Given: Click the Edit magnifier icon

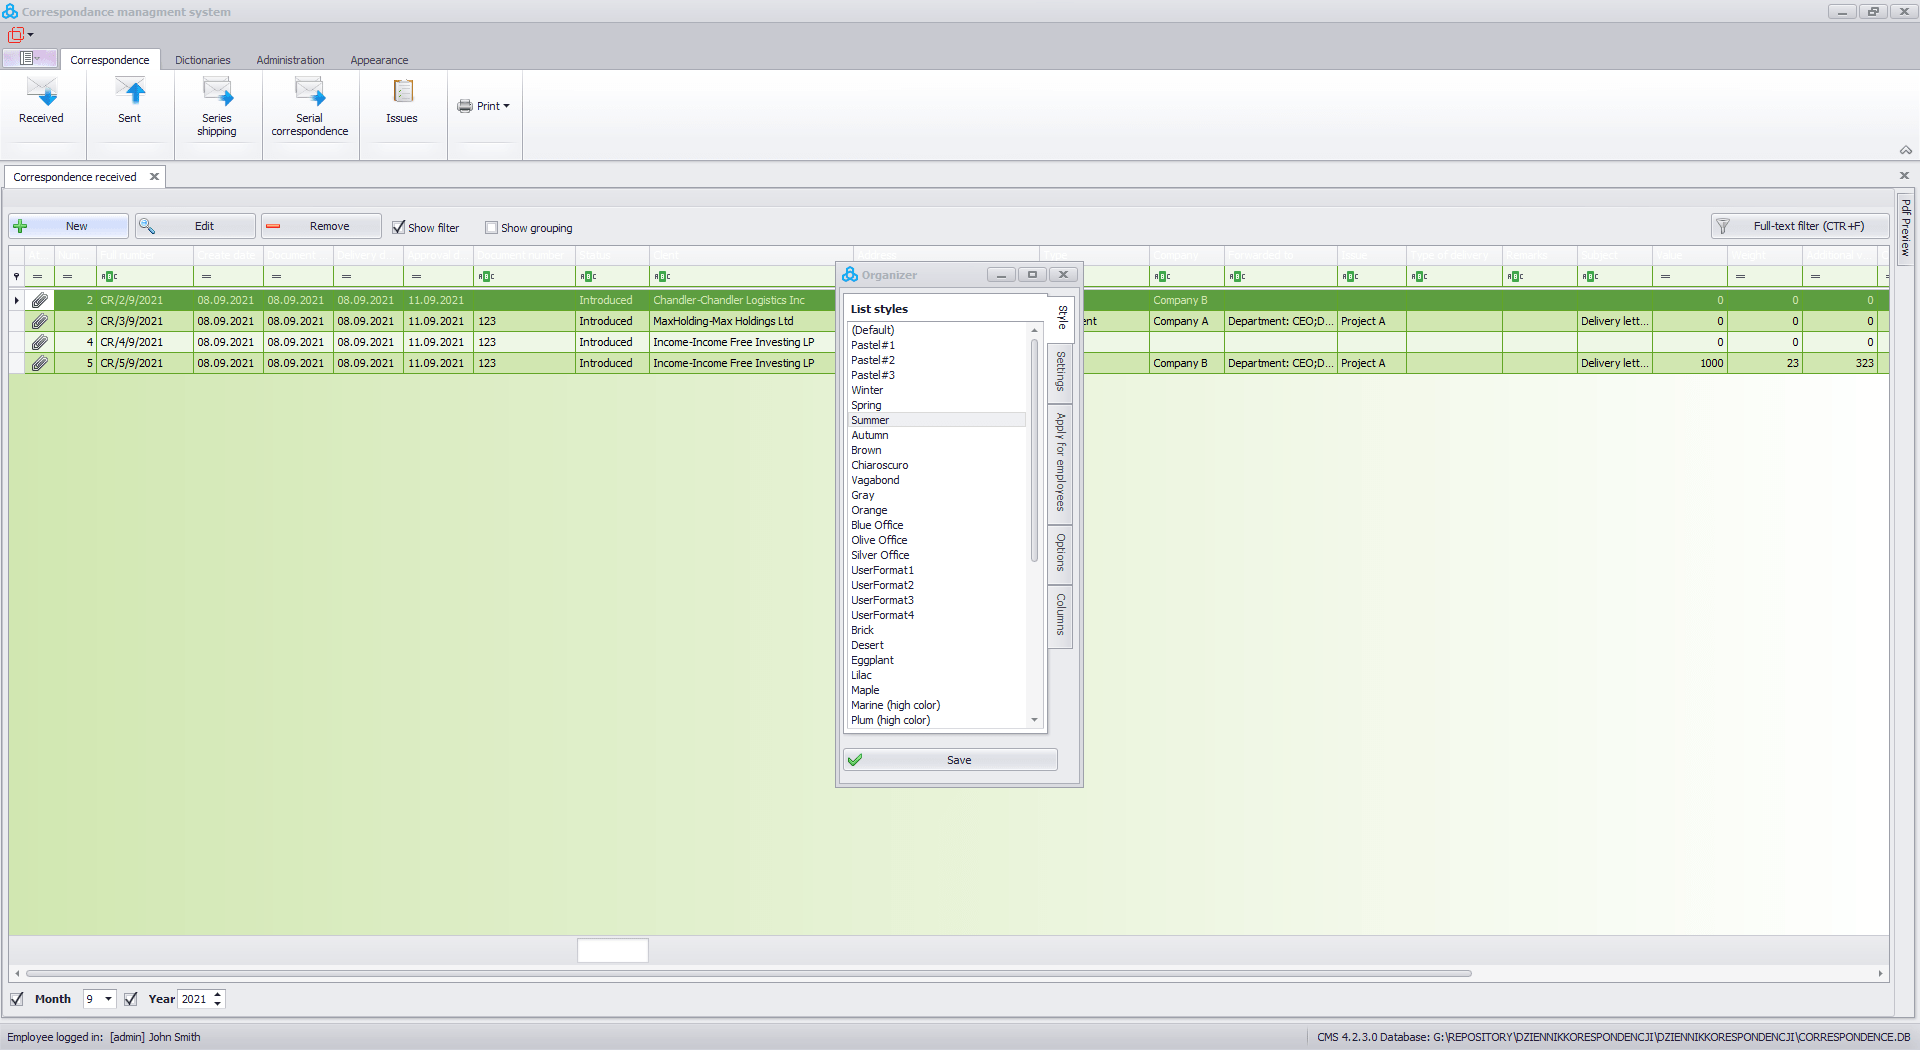Looking at the screenshot, I should click(146, 226).
